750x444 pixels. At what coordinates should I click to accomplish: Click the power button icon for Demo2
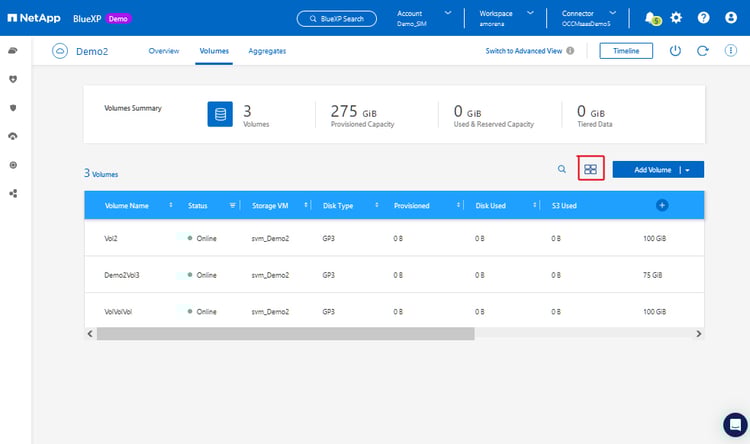click(x=675, y=51)
